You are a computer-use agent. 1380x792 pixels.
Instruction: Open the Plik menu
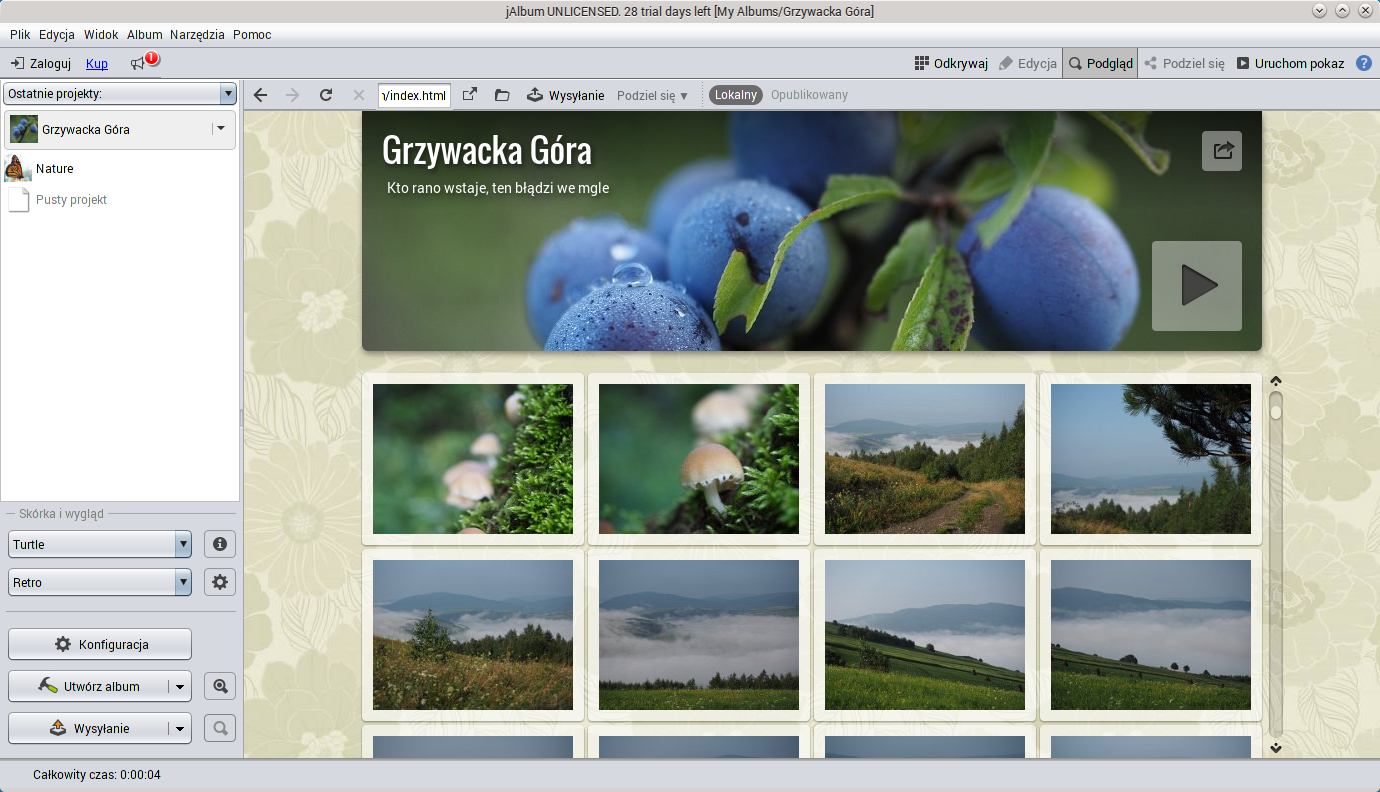[x=20, y=34]
